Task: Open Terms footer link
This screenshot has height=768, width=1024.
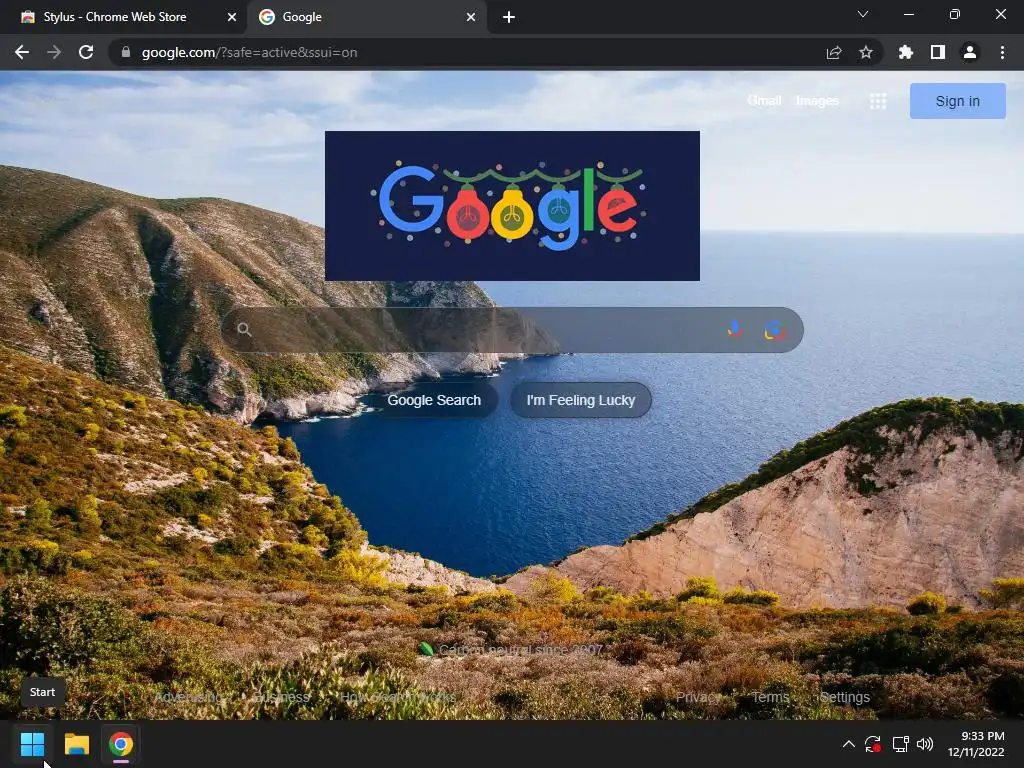Action: 770,697
